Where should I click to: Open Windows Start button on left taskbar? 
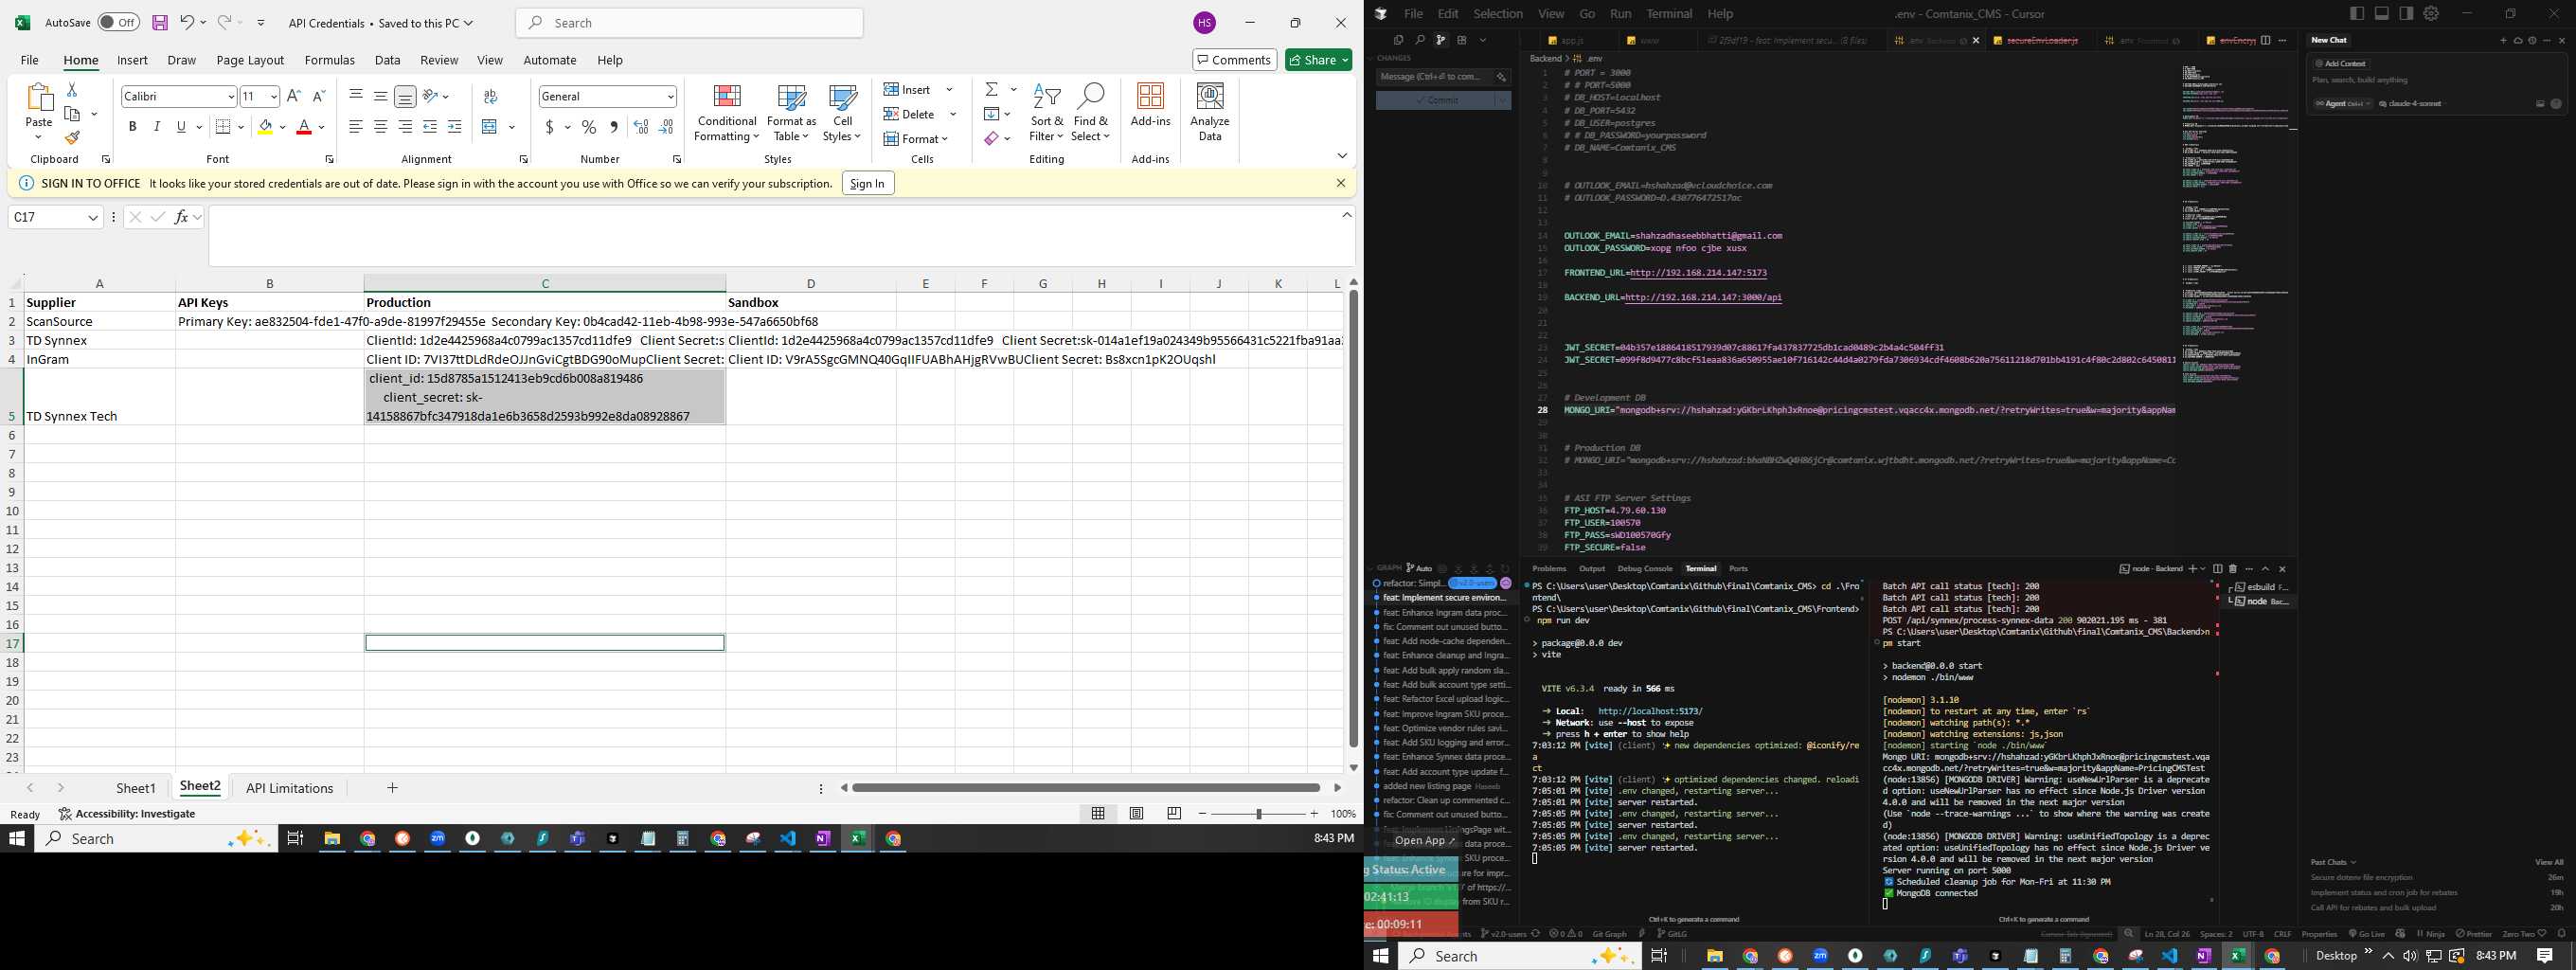16,838
